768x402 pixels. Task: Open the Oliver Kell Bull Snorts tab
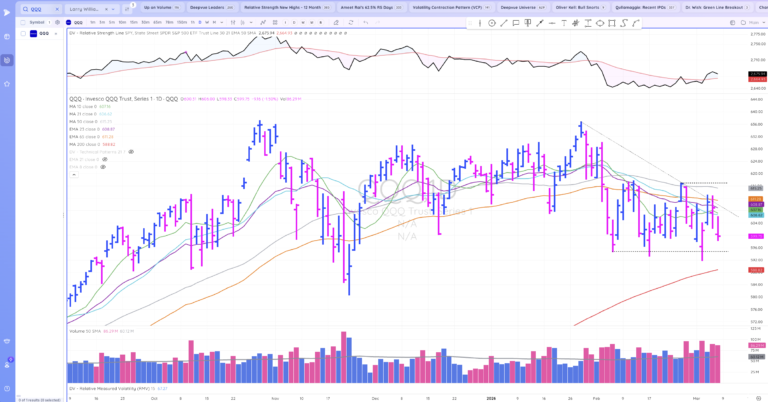(x=580, y=8)
